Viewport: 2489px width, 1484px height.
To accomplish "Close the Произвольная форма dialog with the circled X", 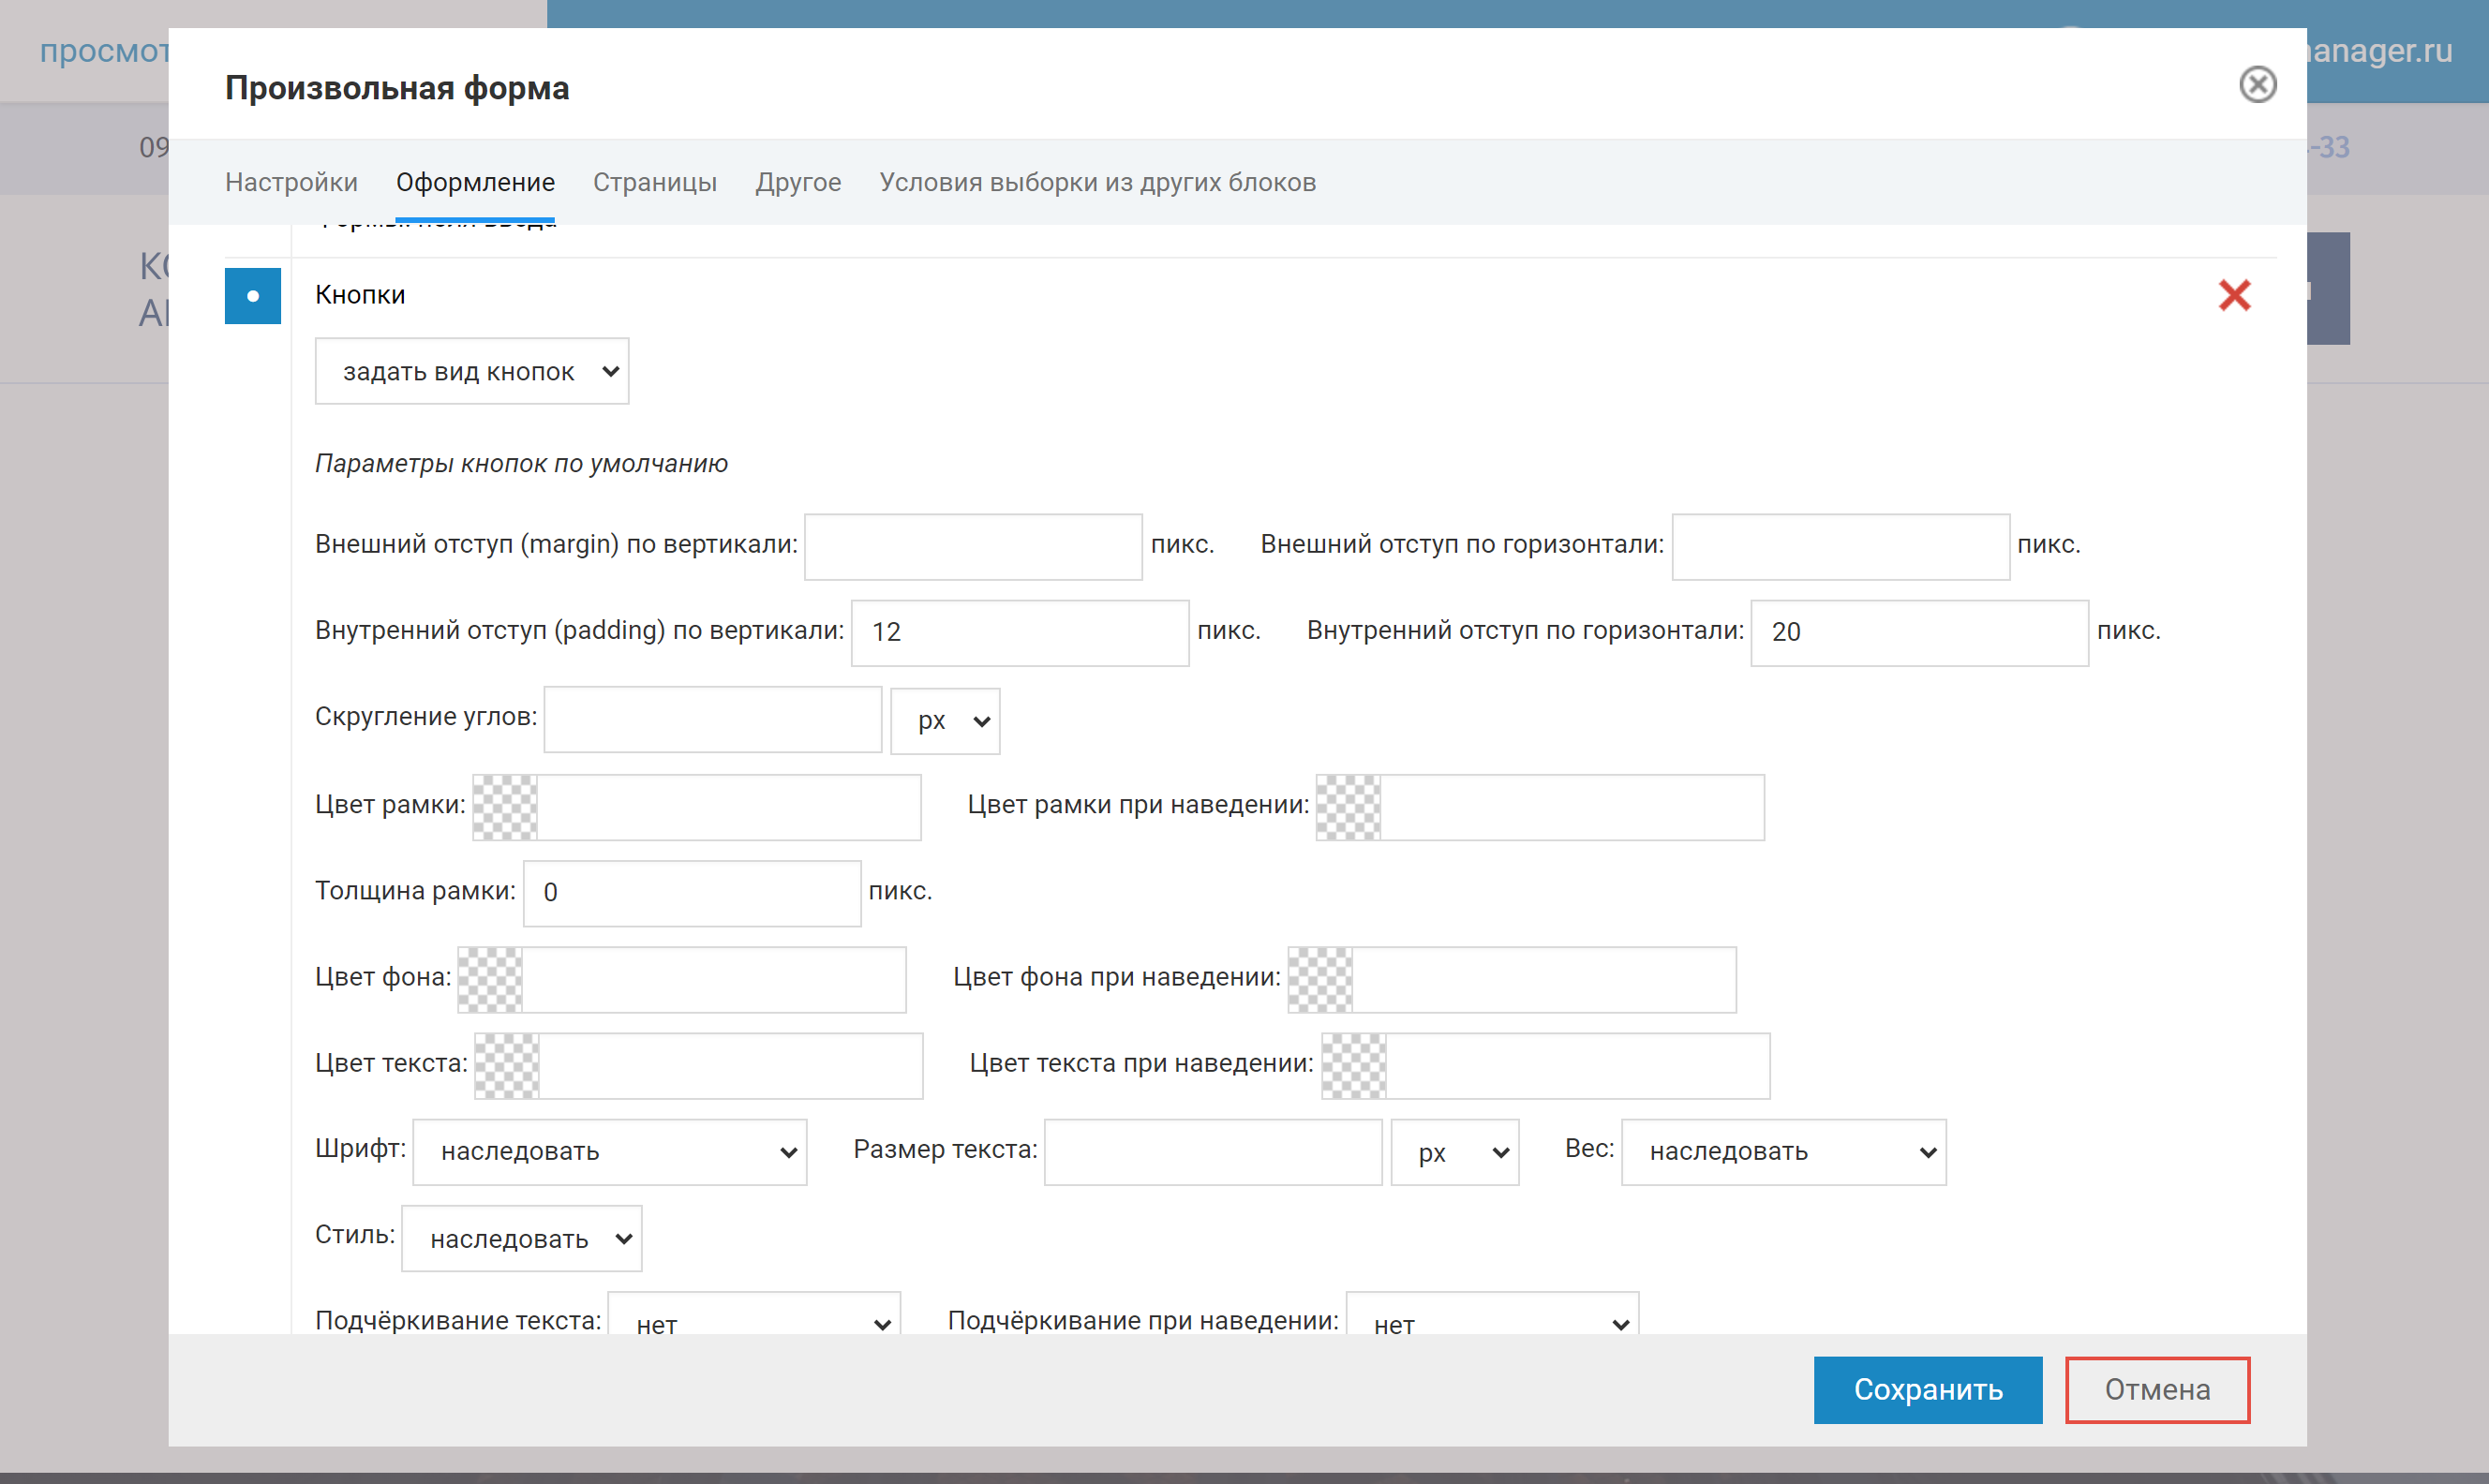I will pyautogui.click(x=2257, y=85).
